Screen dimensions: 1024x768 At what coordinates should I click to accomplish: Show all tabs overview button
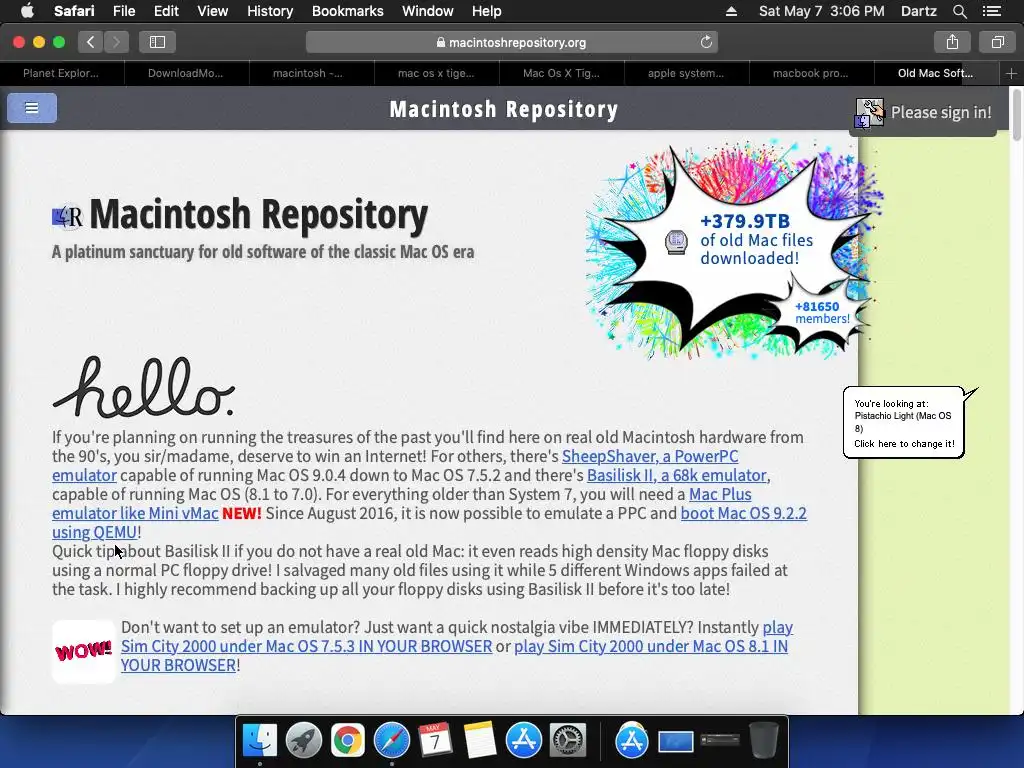point(997,42)
